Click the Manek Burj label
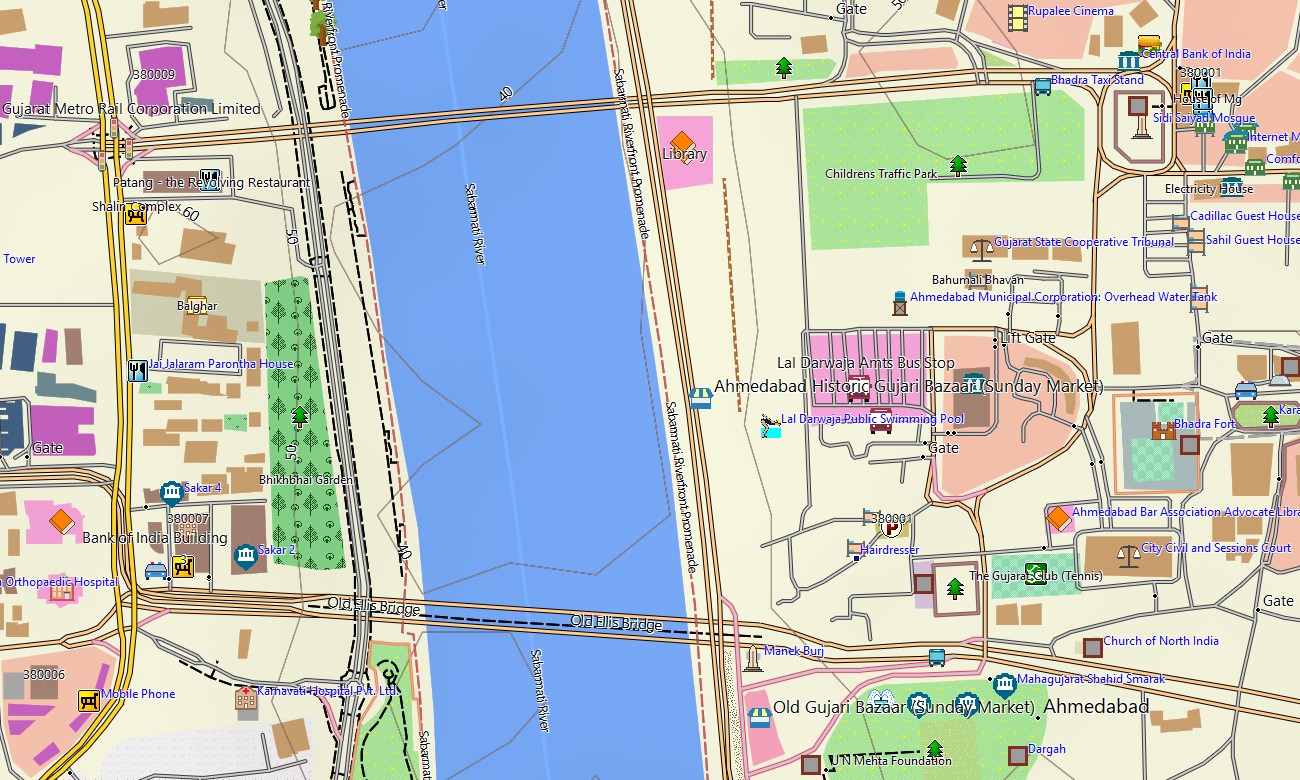 tap(794, 652)
